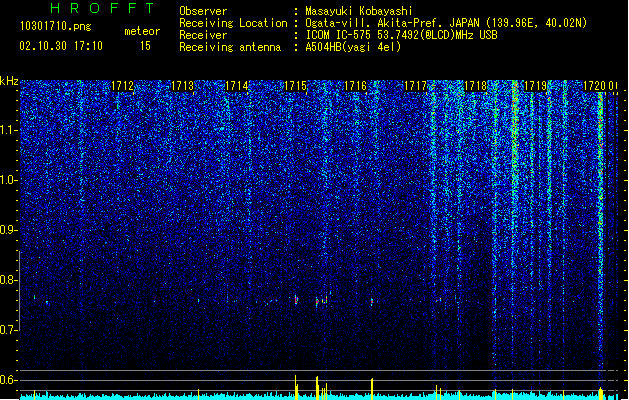629x400 pixels.
Task: Click the 1718 time marker
Action: tap(475, 86)
